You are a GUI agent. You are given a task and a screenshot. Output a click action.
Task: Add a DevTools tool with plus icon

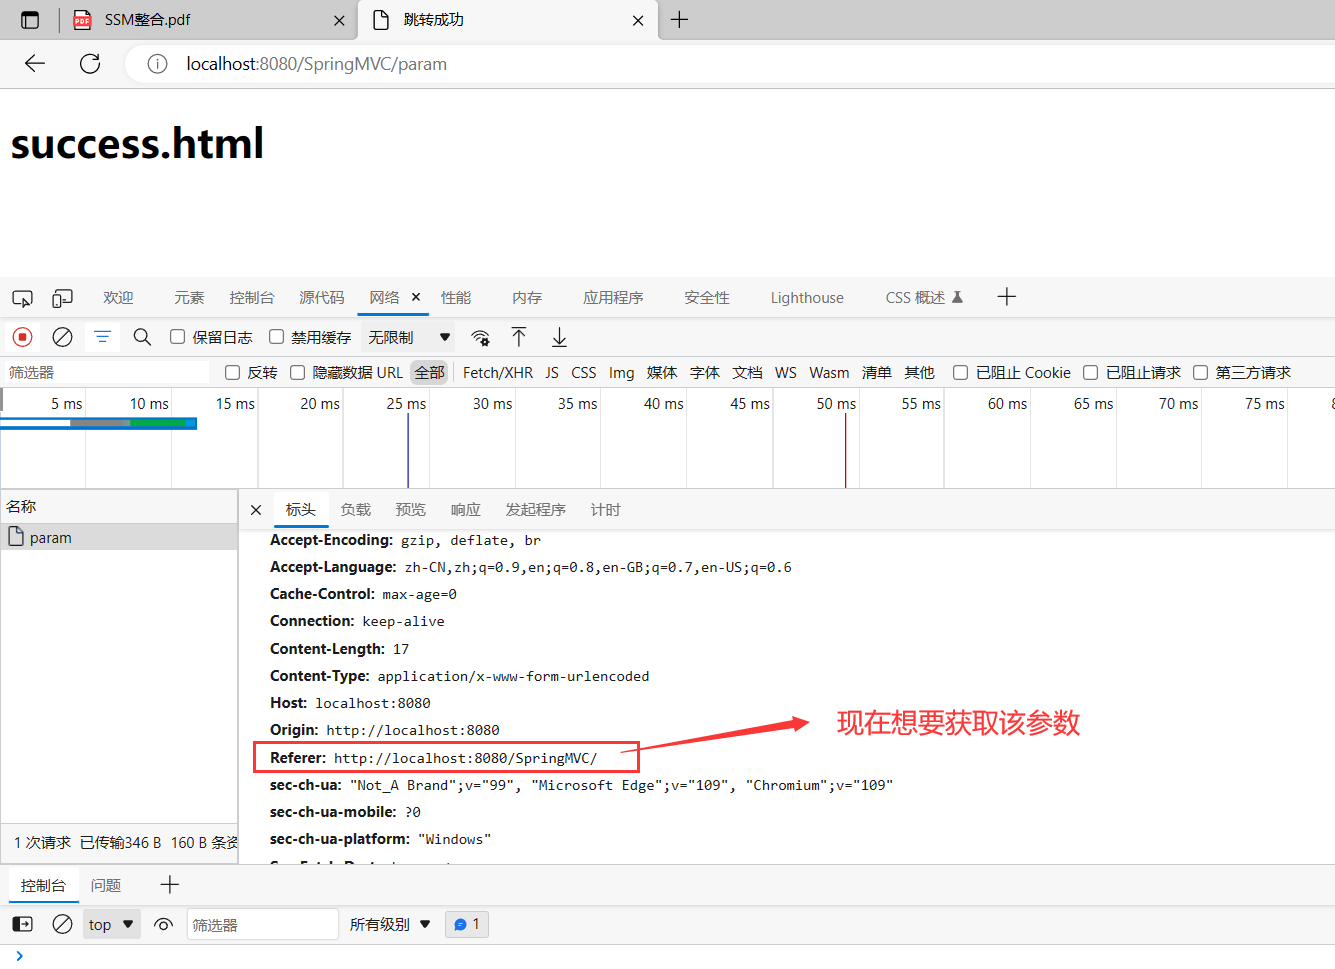click(x=1006, y=297)
